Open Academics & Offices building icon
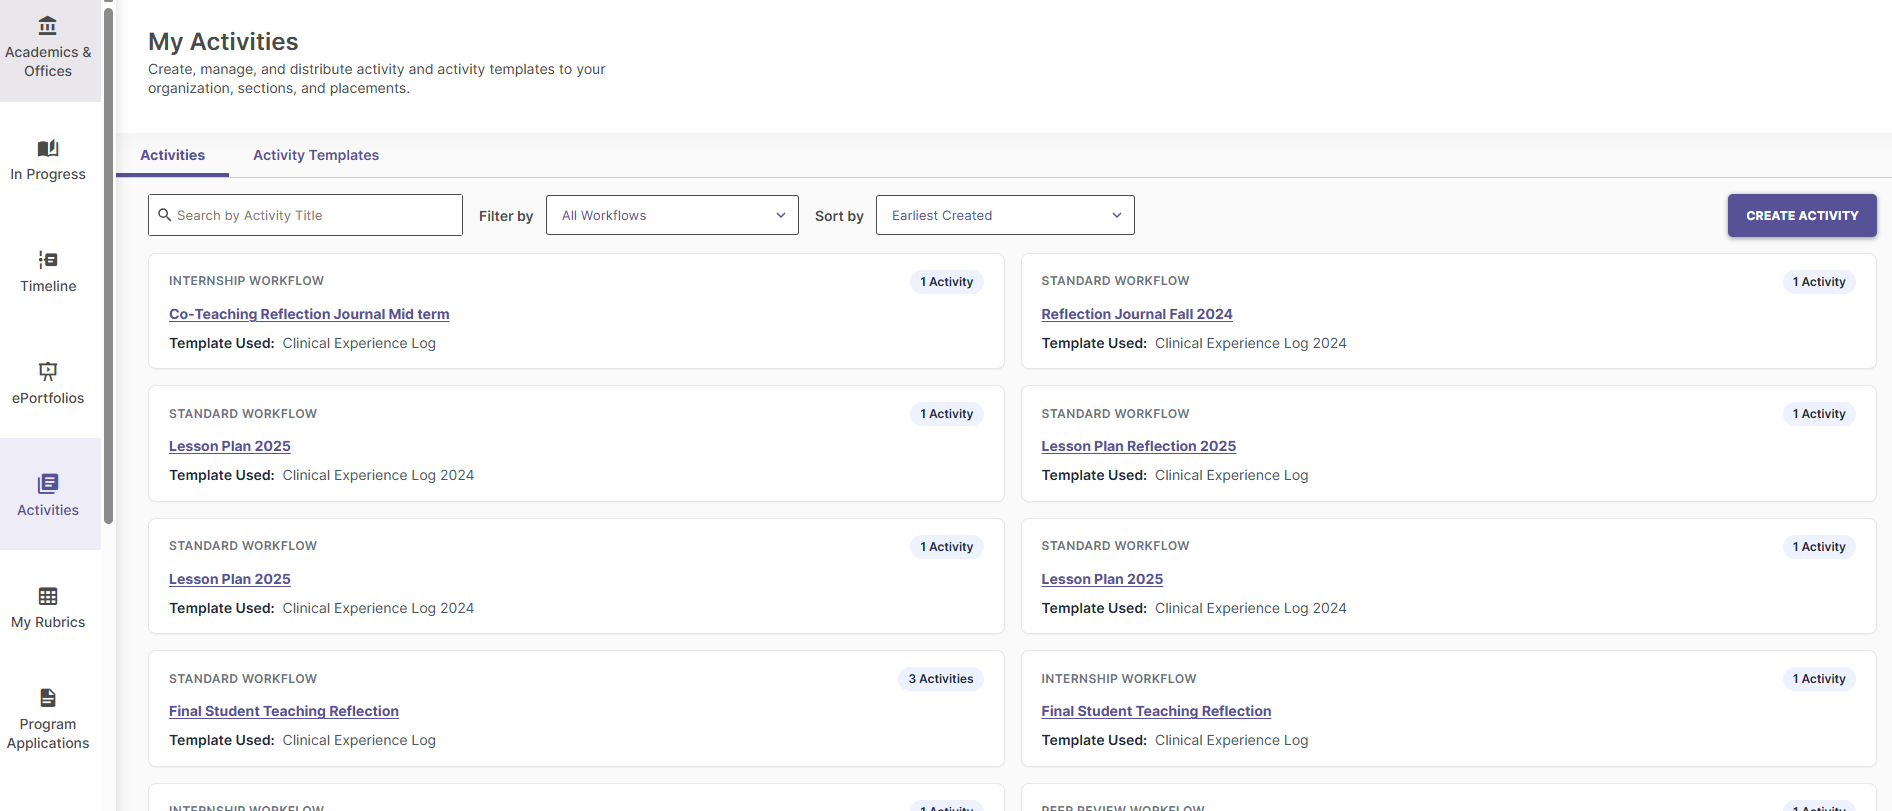This screenshot has width=1892, height=811. [x=47, y=25]
